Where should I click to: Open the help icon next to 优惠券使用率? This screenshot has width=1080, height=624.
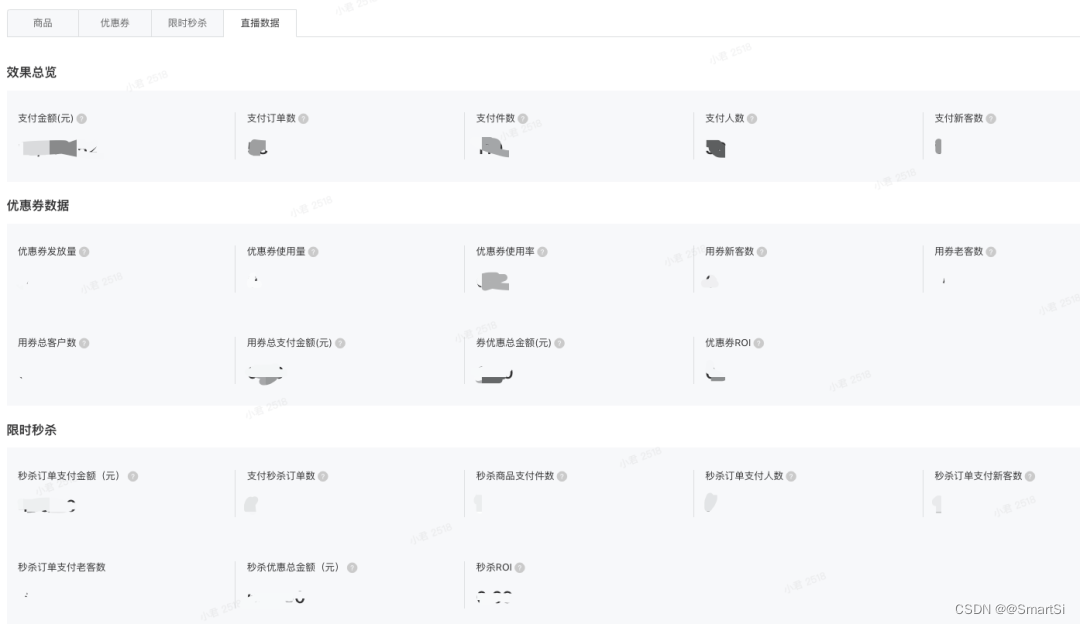pos(541,252)
